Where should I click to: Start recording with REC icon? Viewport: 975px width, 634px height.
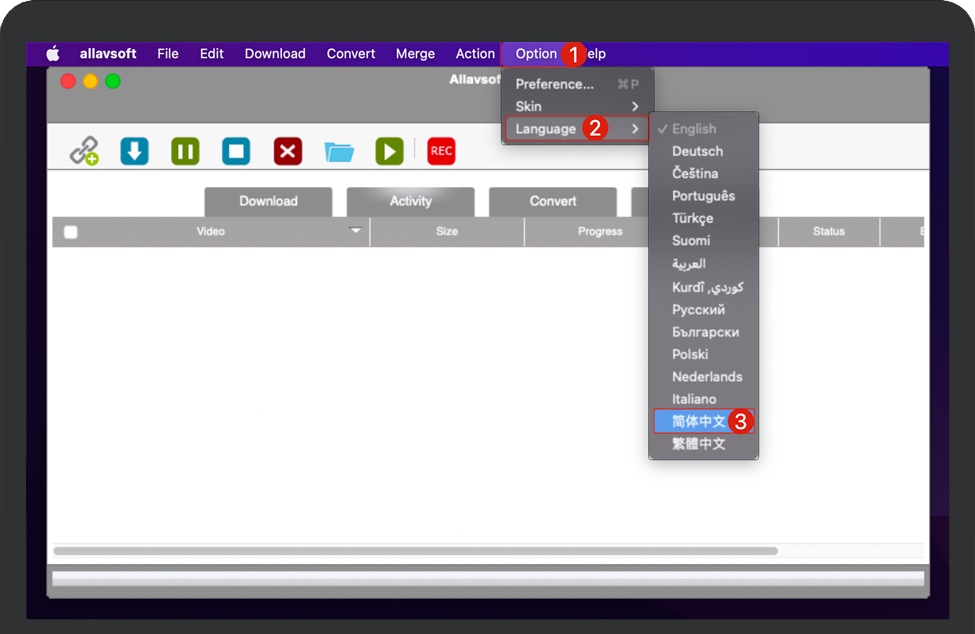tap(441, 151)
